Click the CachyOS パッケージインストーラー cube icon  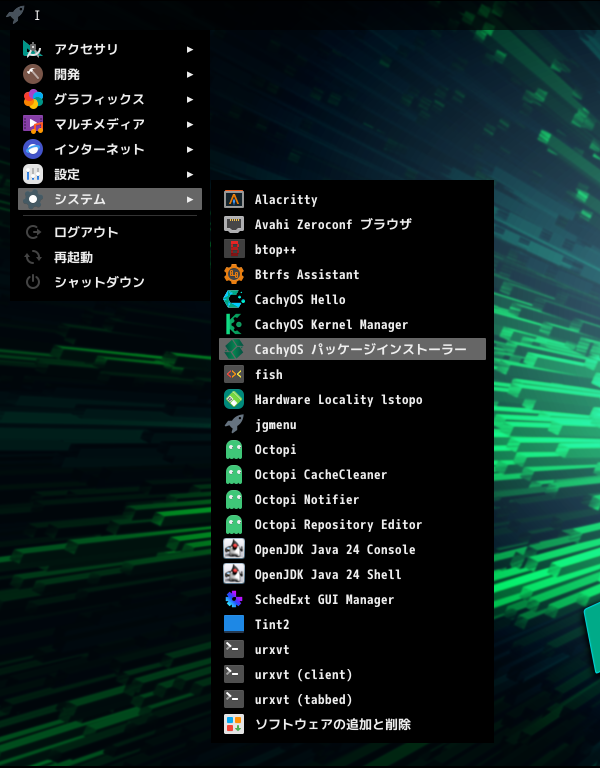tap(234, 349)
